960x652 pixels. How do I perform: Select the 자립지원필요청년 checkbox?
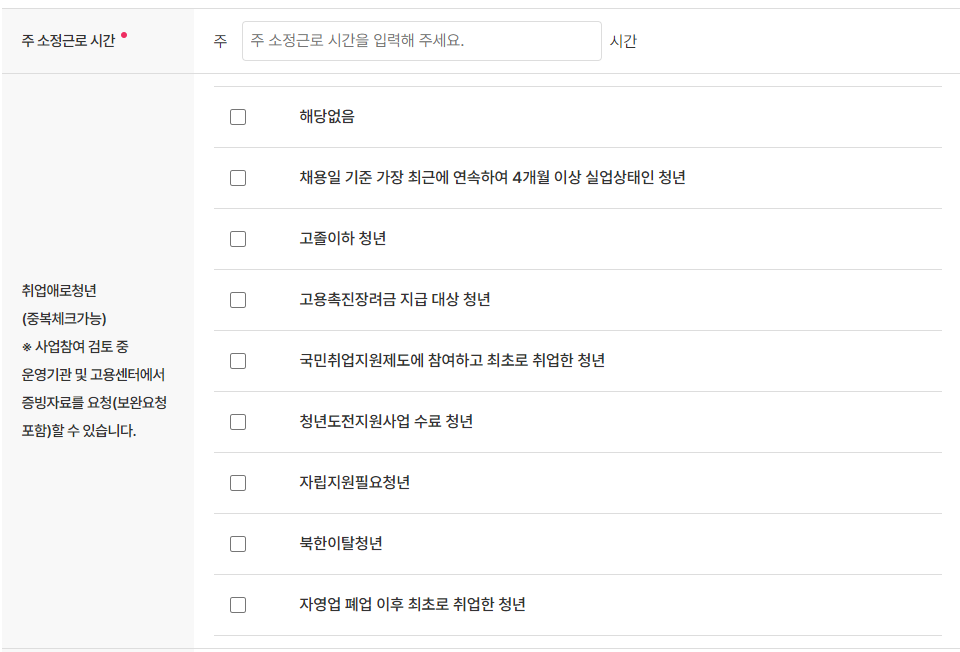click(x=237, y=483)
